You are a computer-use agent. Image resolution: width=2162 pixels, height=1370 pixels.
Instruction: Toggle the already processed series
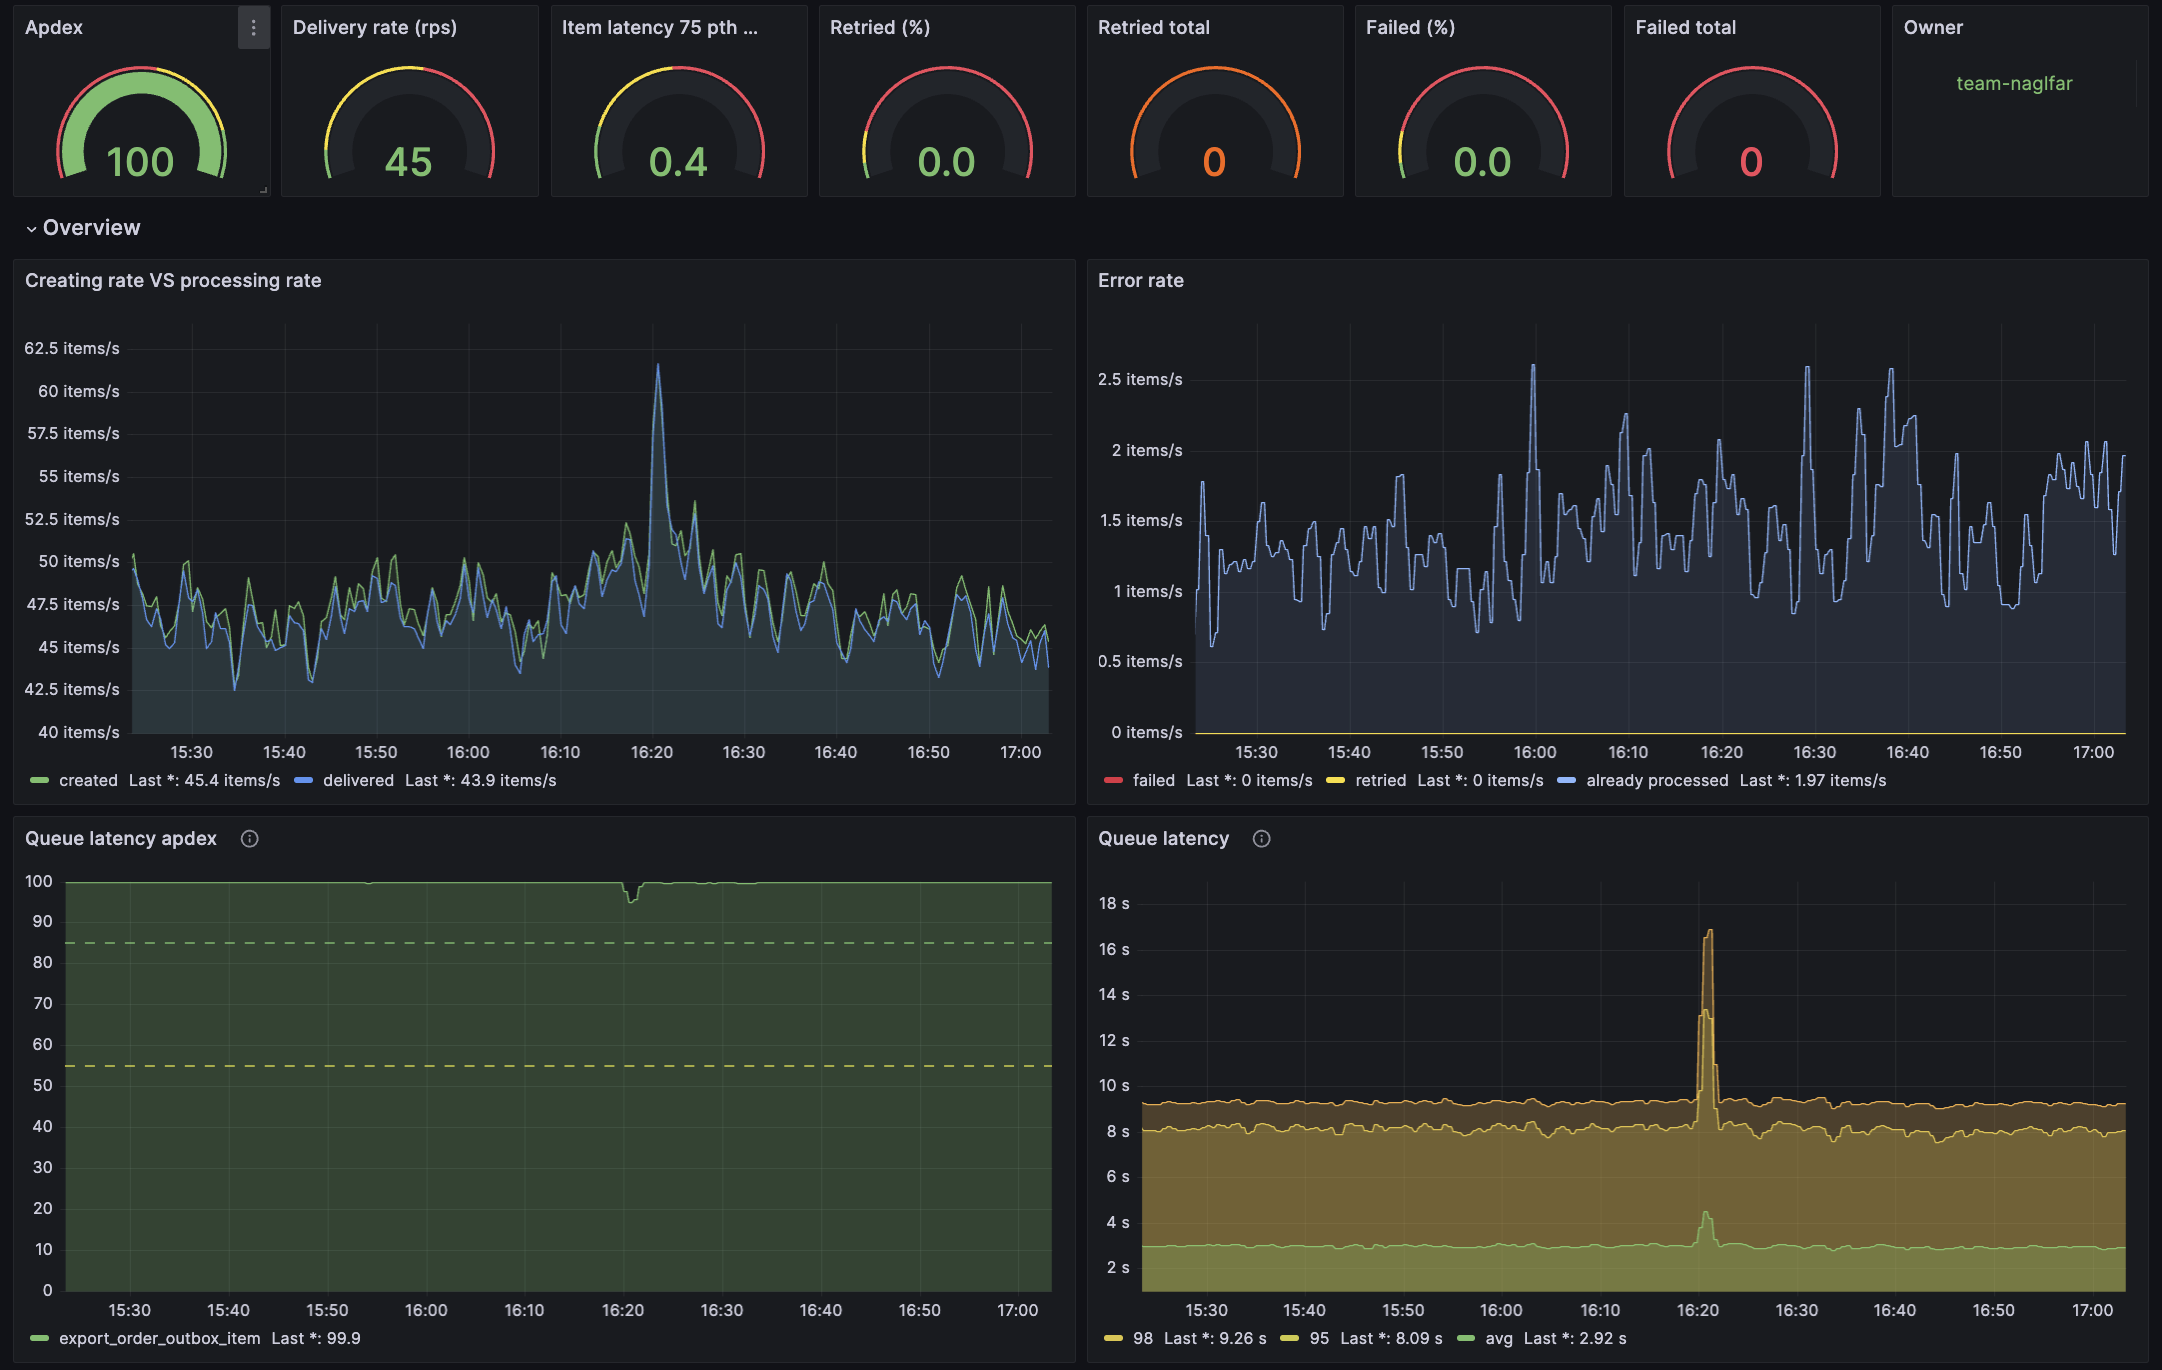(1656, 780)
